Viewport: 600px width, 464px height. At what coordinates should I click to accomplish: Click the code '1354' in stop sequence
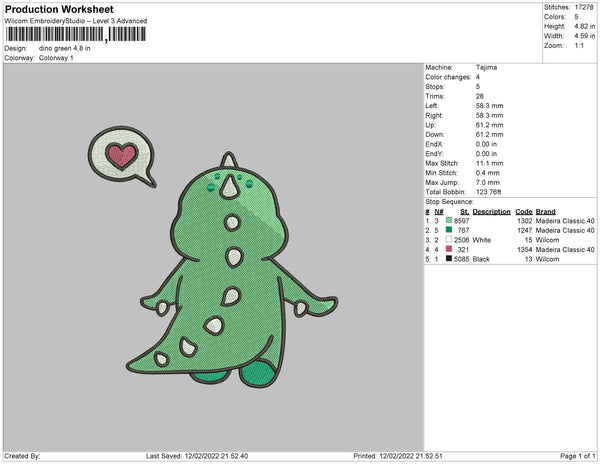525,249
